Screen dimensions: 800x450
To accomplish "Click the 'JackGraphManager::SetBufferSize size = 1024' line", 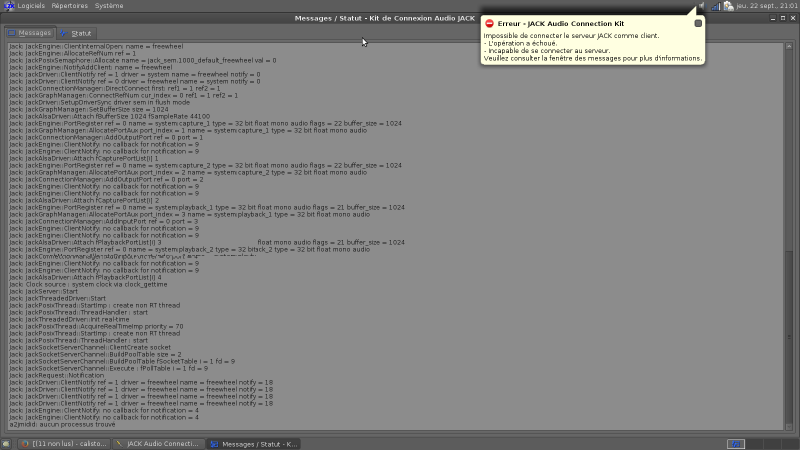I will click(88, 109).
